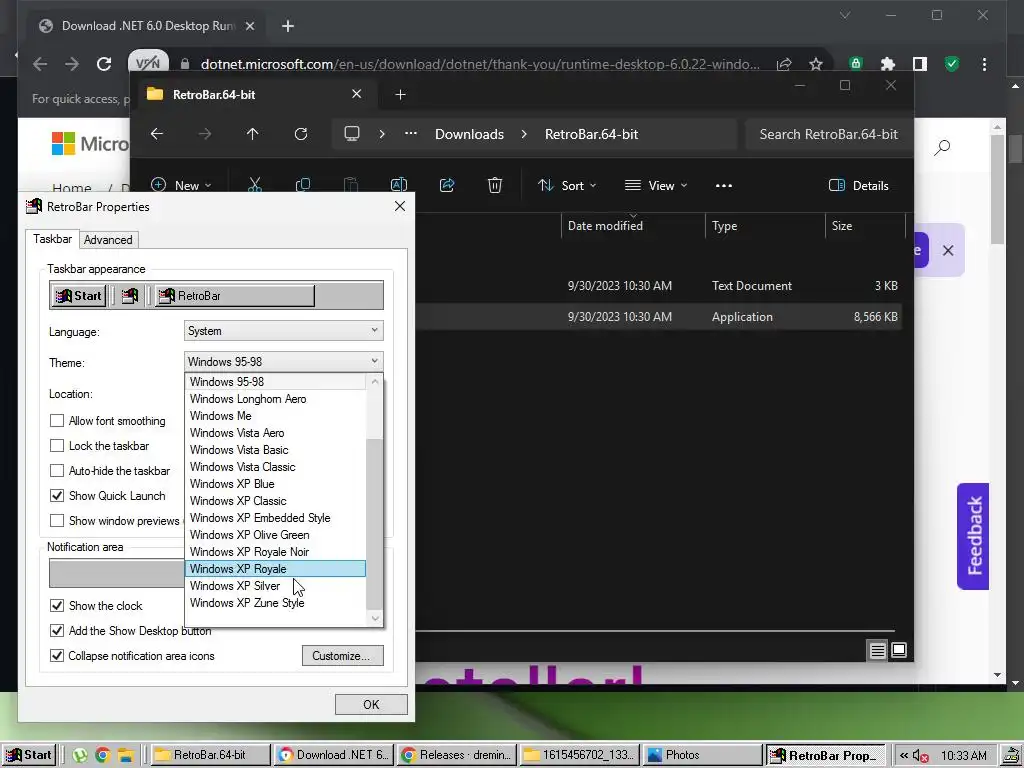The image size is (1024, 768).
Task: Sort by Date modified column header
Action: pos(633,225)
